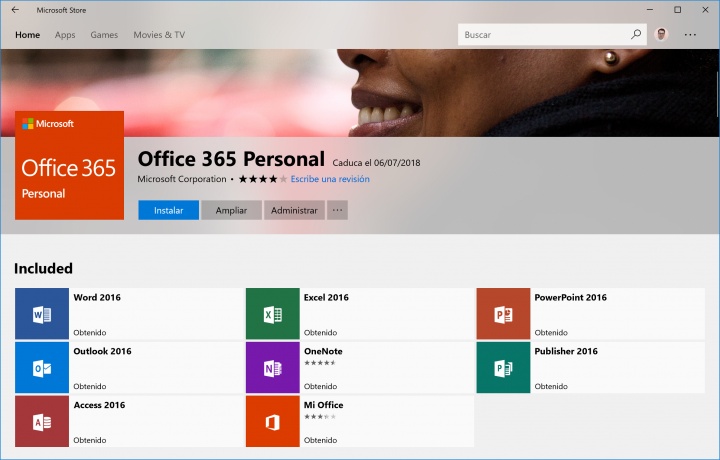Select the Word 2016 title text
Screen dimensions: 720x460
coord(97,297)
